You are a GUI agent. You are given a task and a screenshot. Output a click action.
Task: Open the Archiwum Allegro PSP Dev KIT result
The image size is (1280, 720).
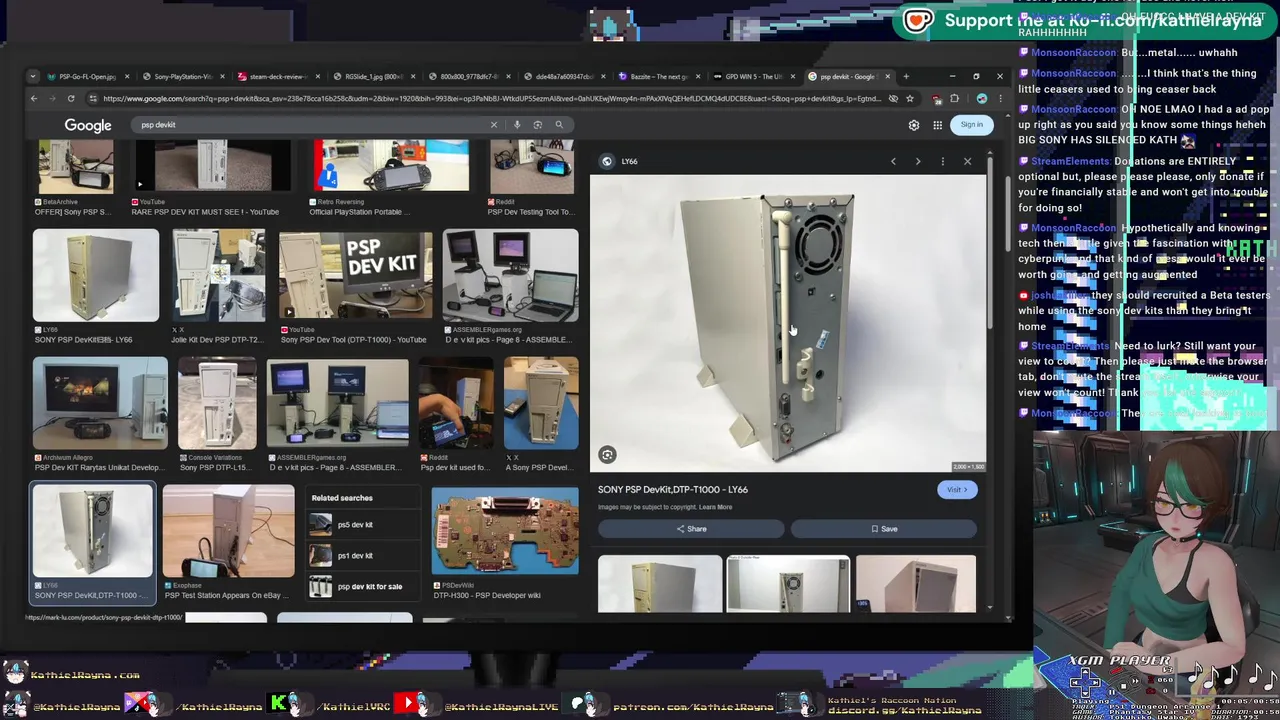tap(100, 404)
